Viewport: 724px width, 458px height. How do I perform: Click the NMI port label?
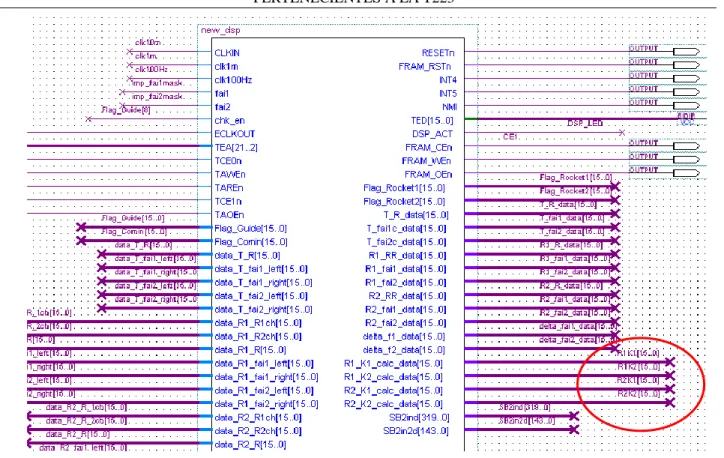[x=450, y=107]
